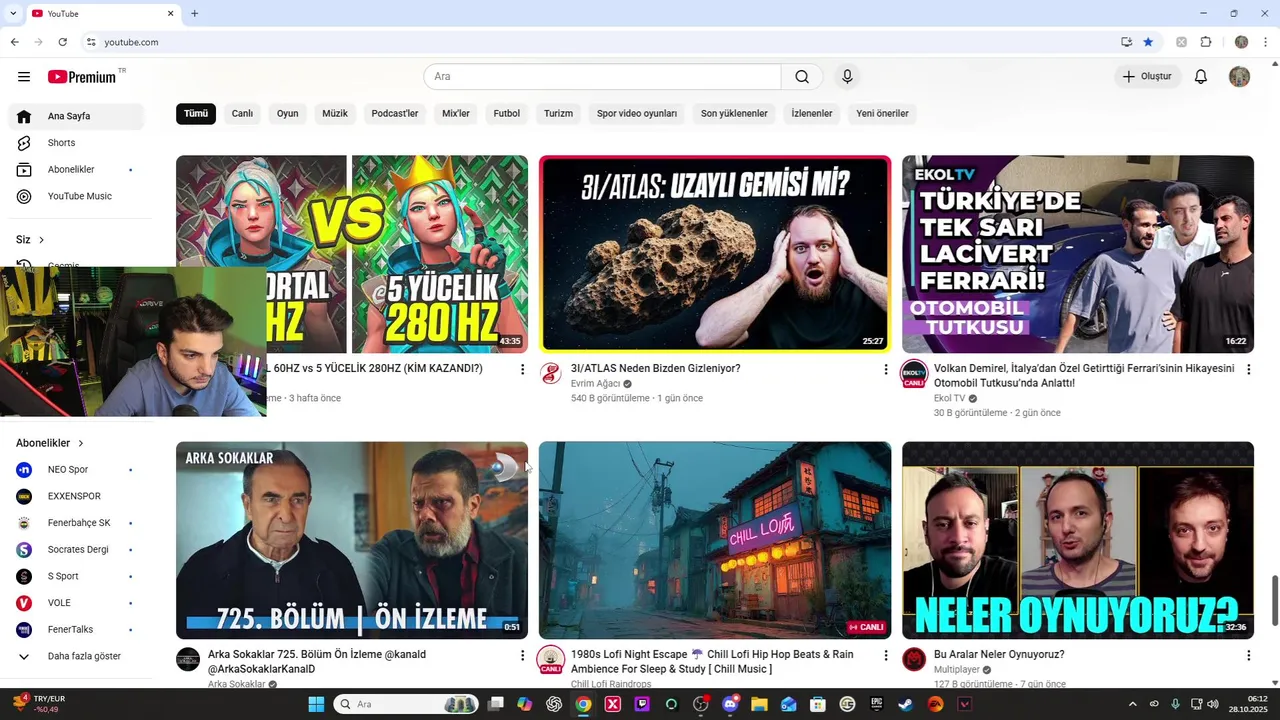Open the EXXENSPOR channel subscription

(76, 496)
